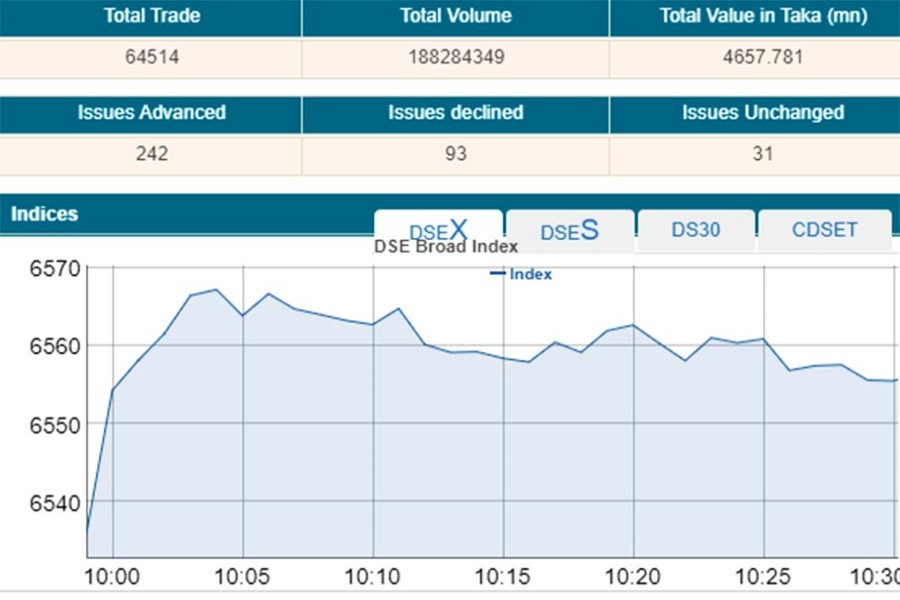Select the 4657.781 total value cell

click(762, 57)
